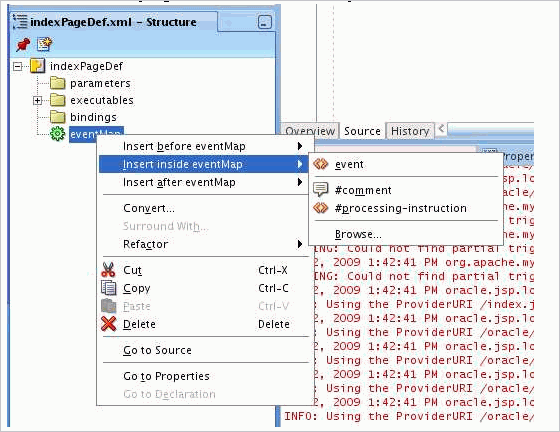This screenshot has height=432, width=560.
Task: Select the highlighted eventMap tree label
Action: pyautogui.click(x=96, y=134)
